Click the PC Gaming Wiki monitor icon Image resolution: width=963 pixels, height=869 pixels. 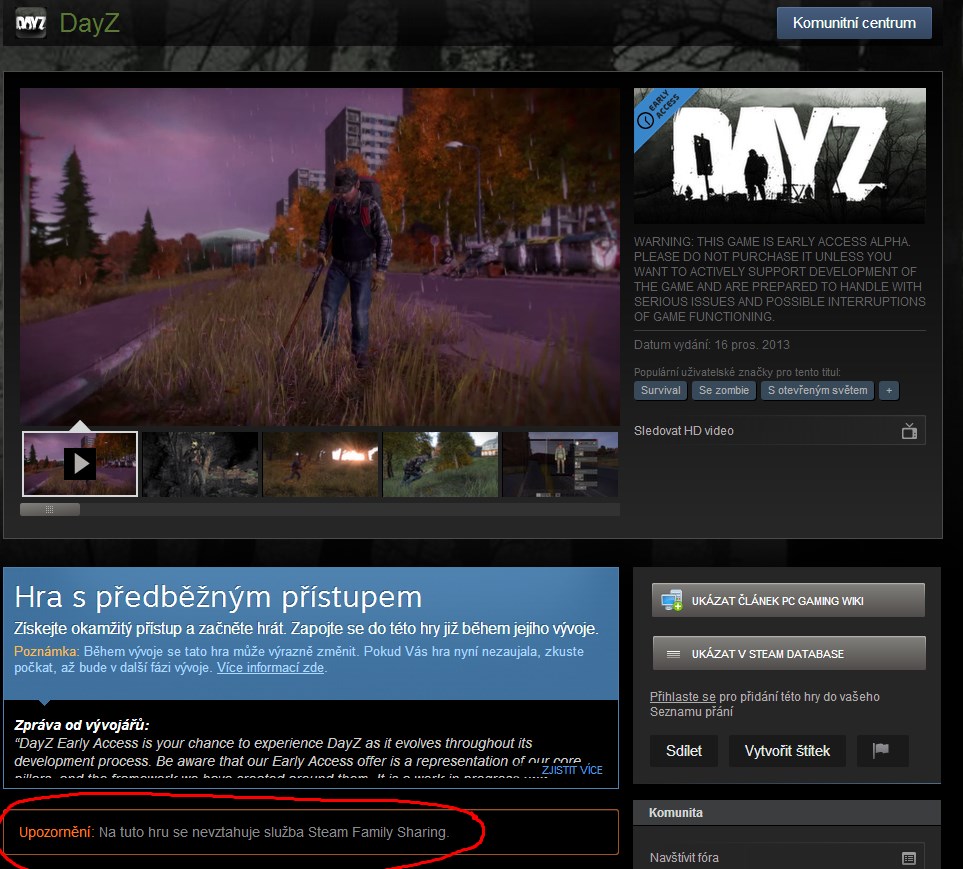671,600
